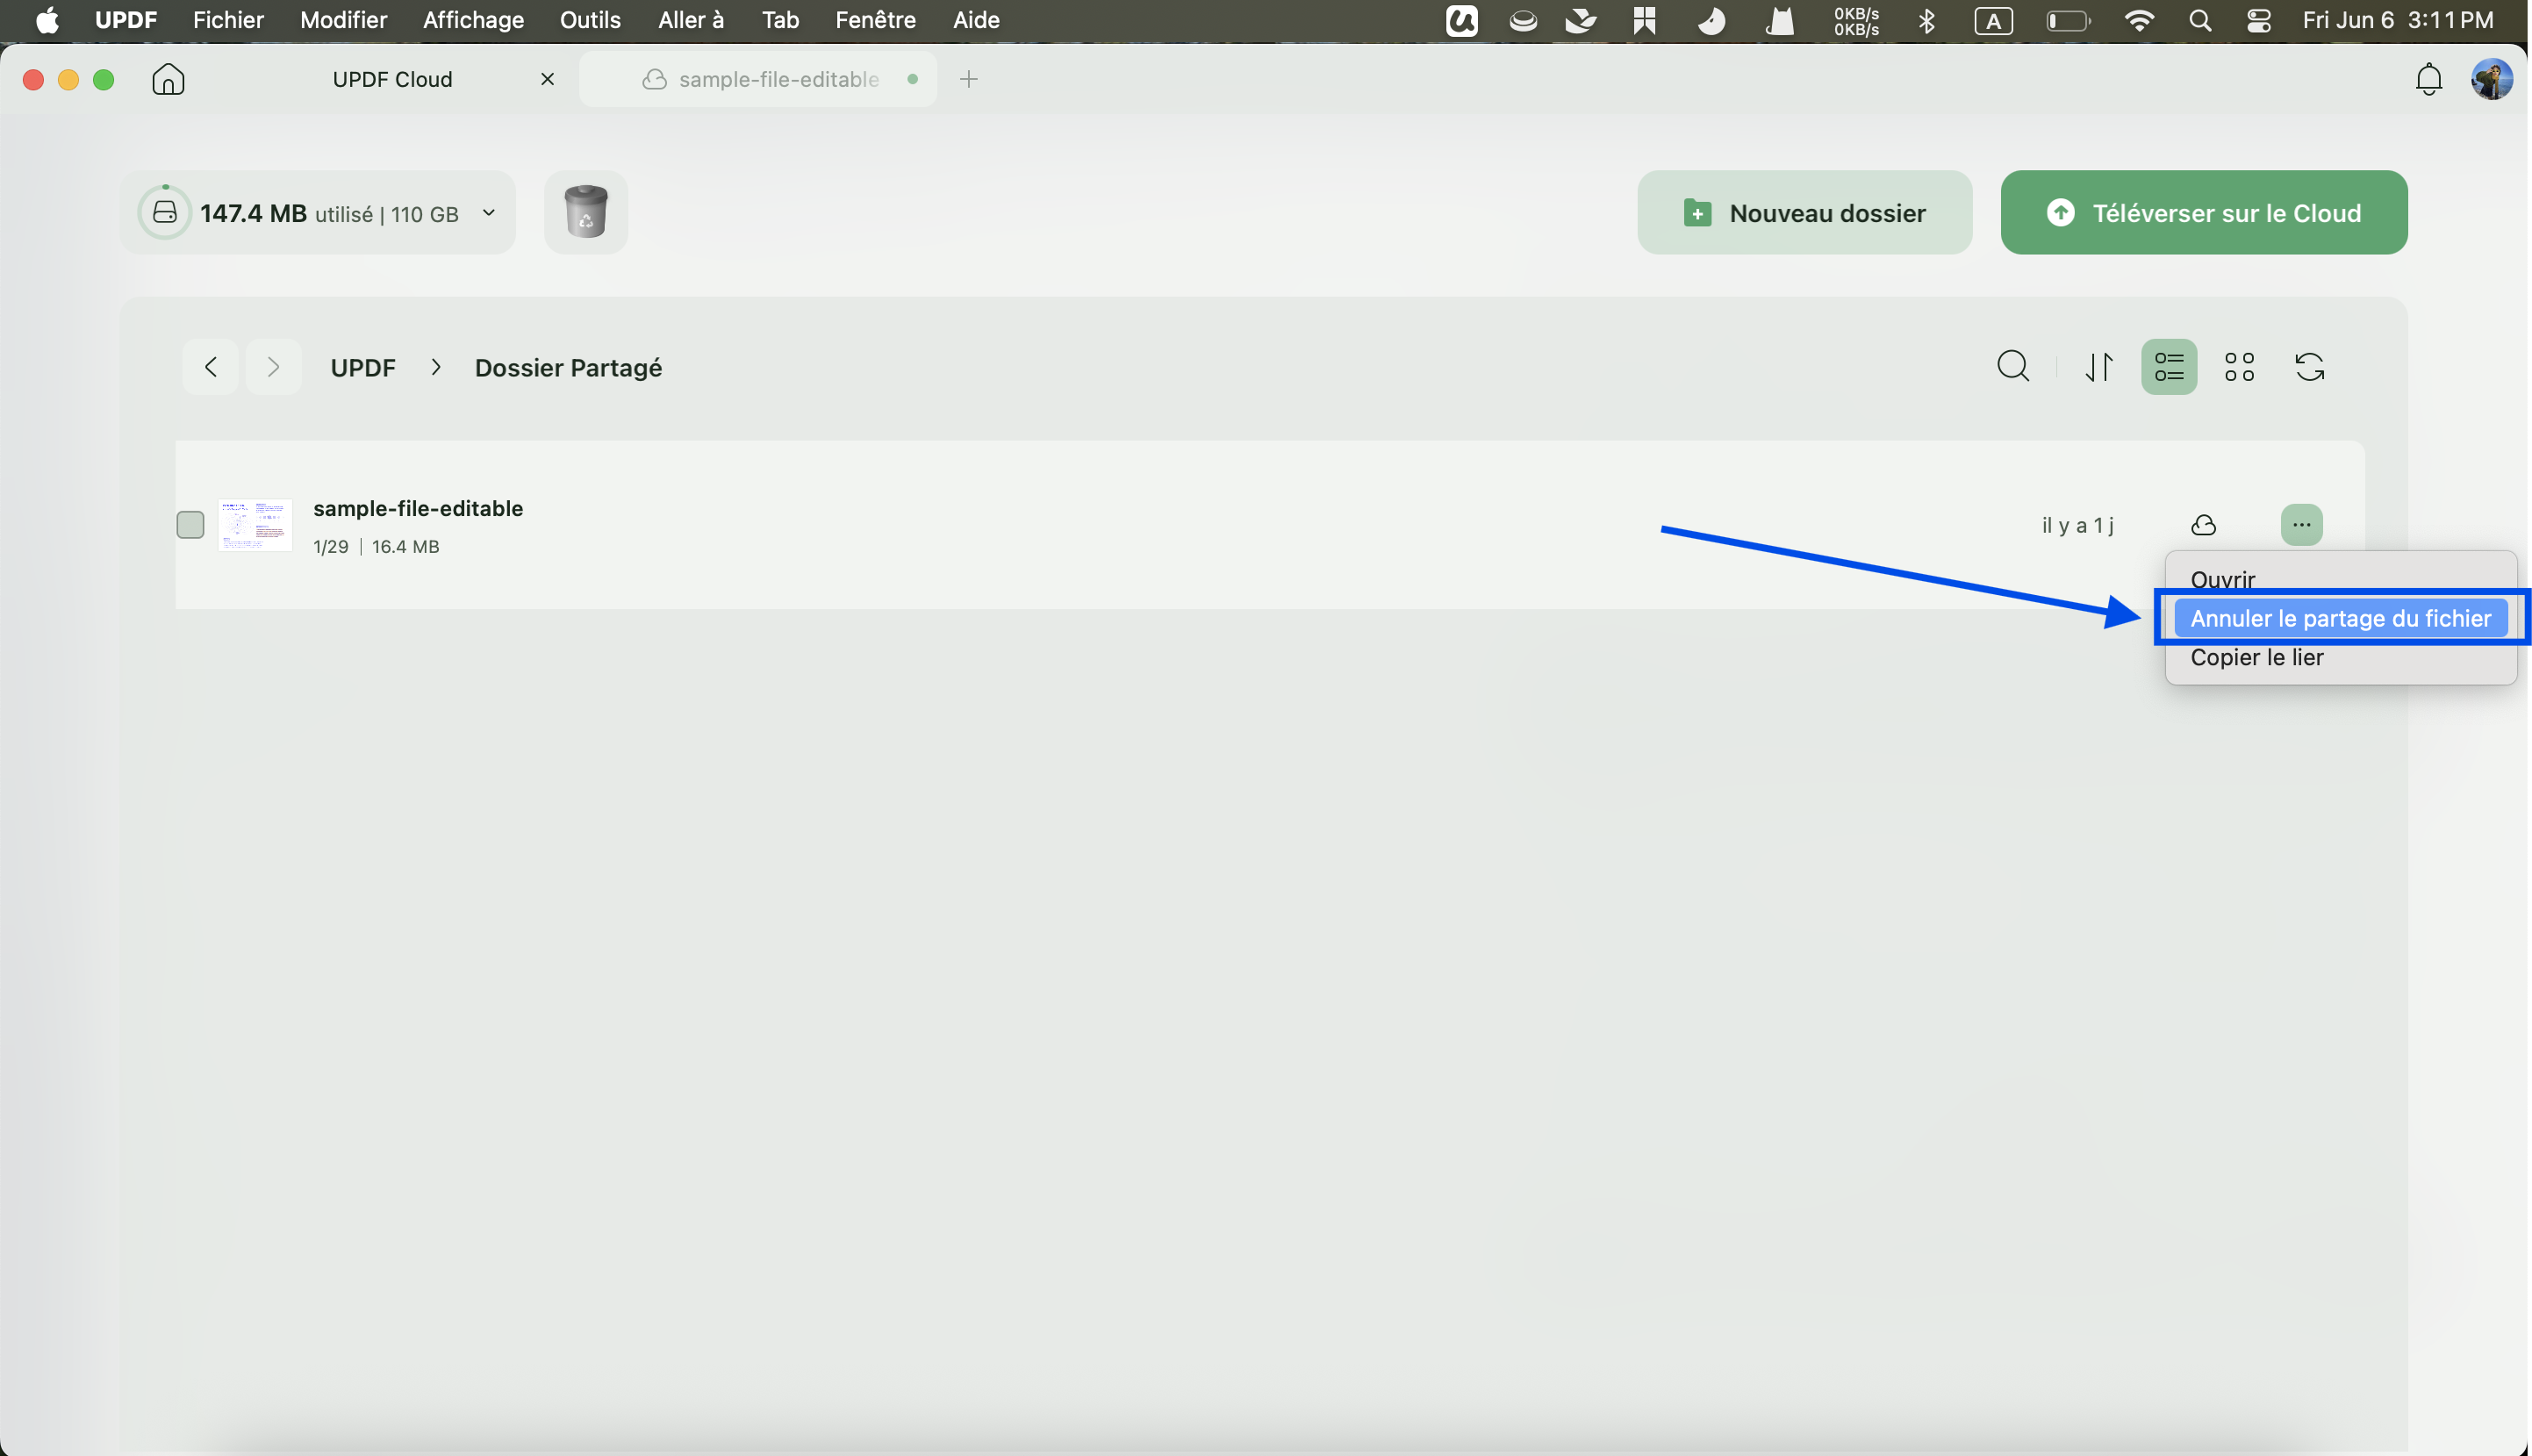
Task: Open the Outils menu
Action: tap(590, 20)
